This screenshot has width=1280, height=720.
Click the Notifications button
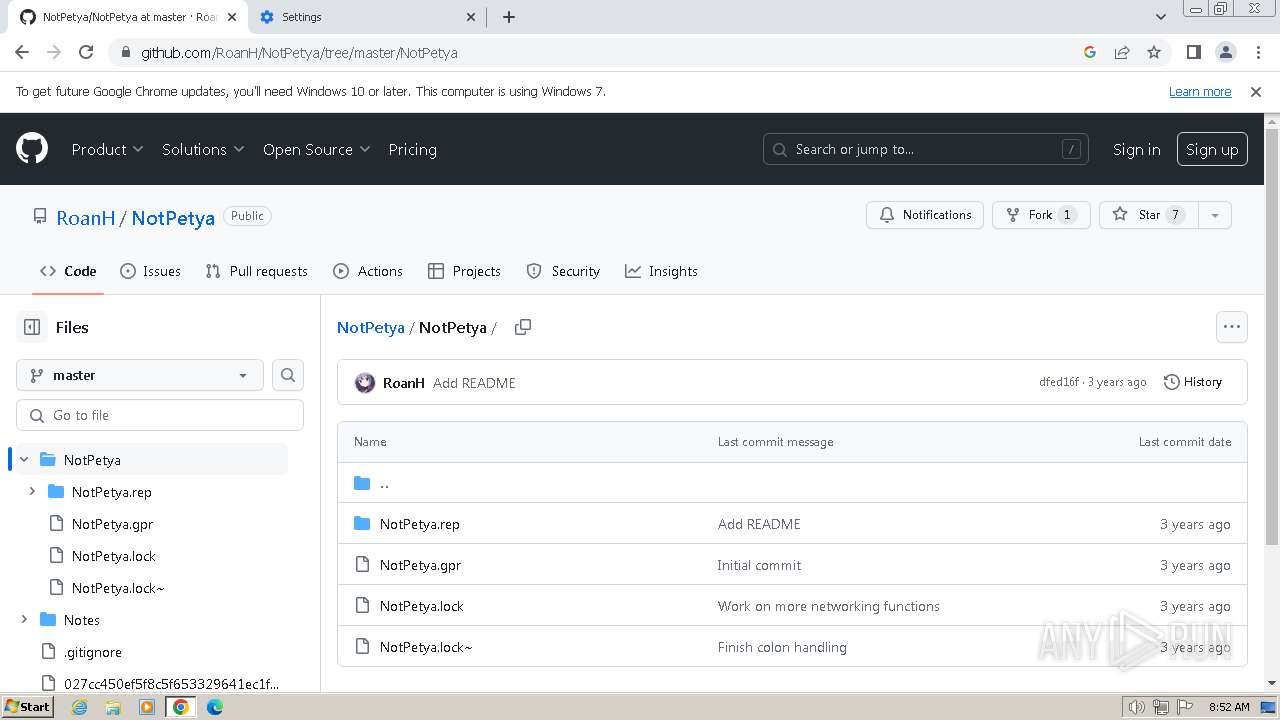[x=925, y=215]
